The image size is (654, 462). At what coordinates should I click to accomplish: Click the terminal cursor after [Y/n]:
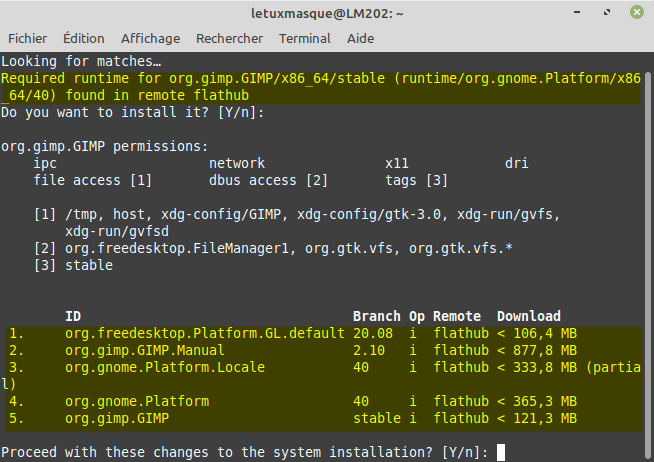(x=501, y=453)
